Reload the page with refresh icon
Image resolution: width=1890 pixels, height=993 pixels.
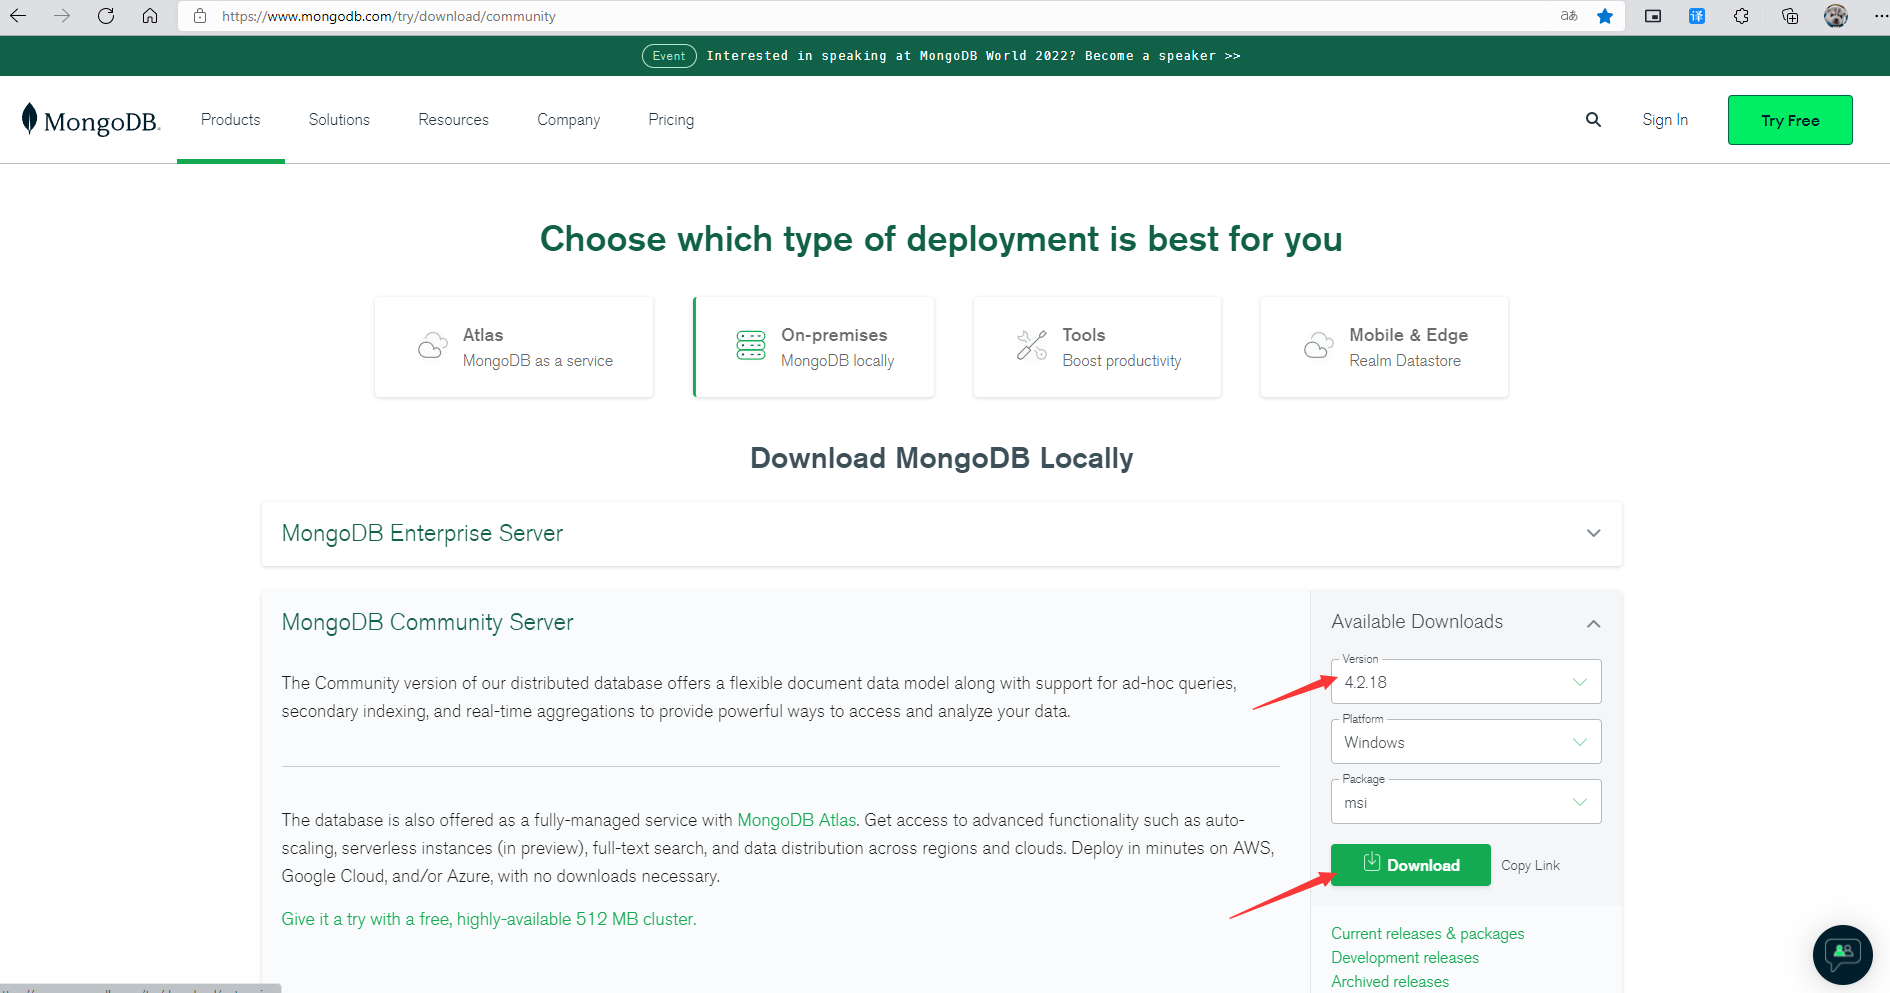tap(106, 16)
